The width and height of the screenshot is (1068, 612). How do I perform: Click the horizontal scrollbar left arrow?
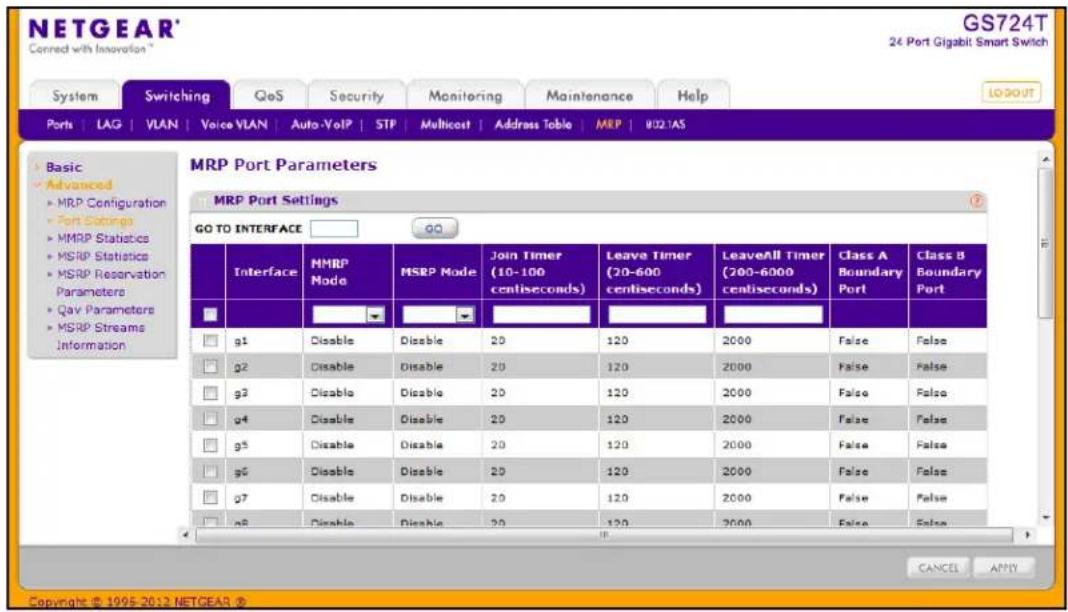(185, 535)
